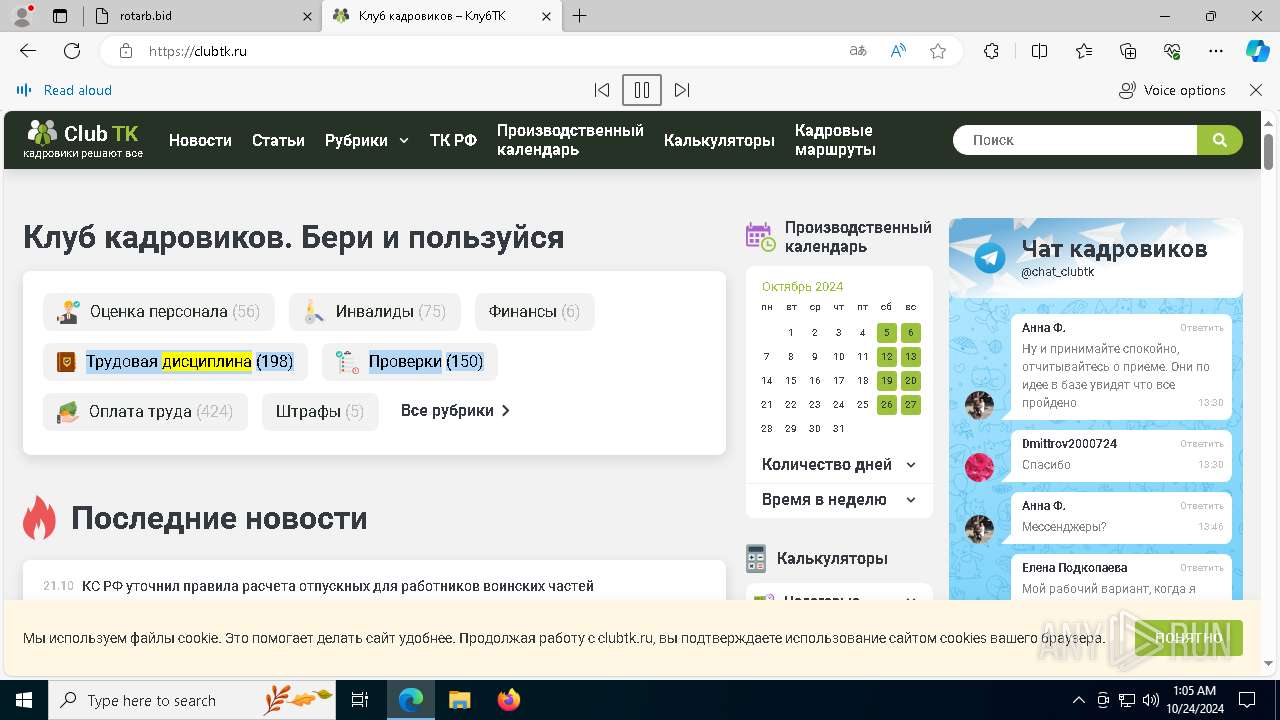Viewport: 1280px width, 720px height.
Task: Click the Read aloud icon in address bar
Action: tap(898, 51)
